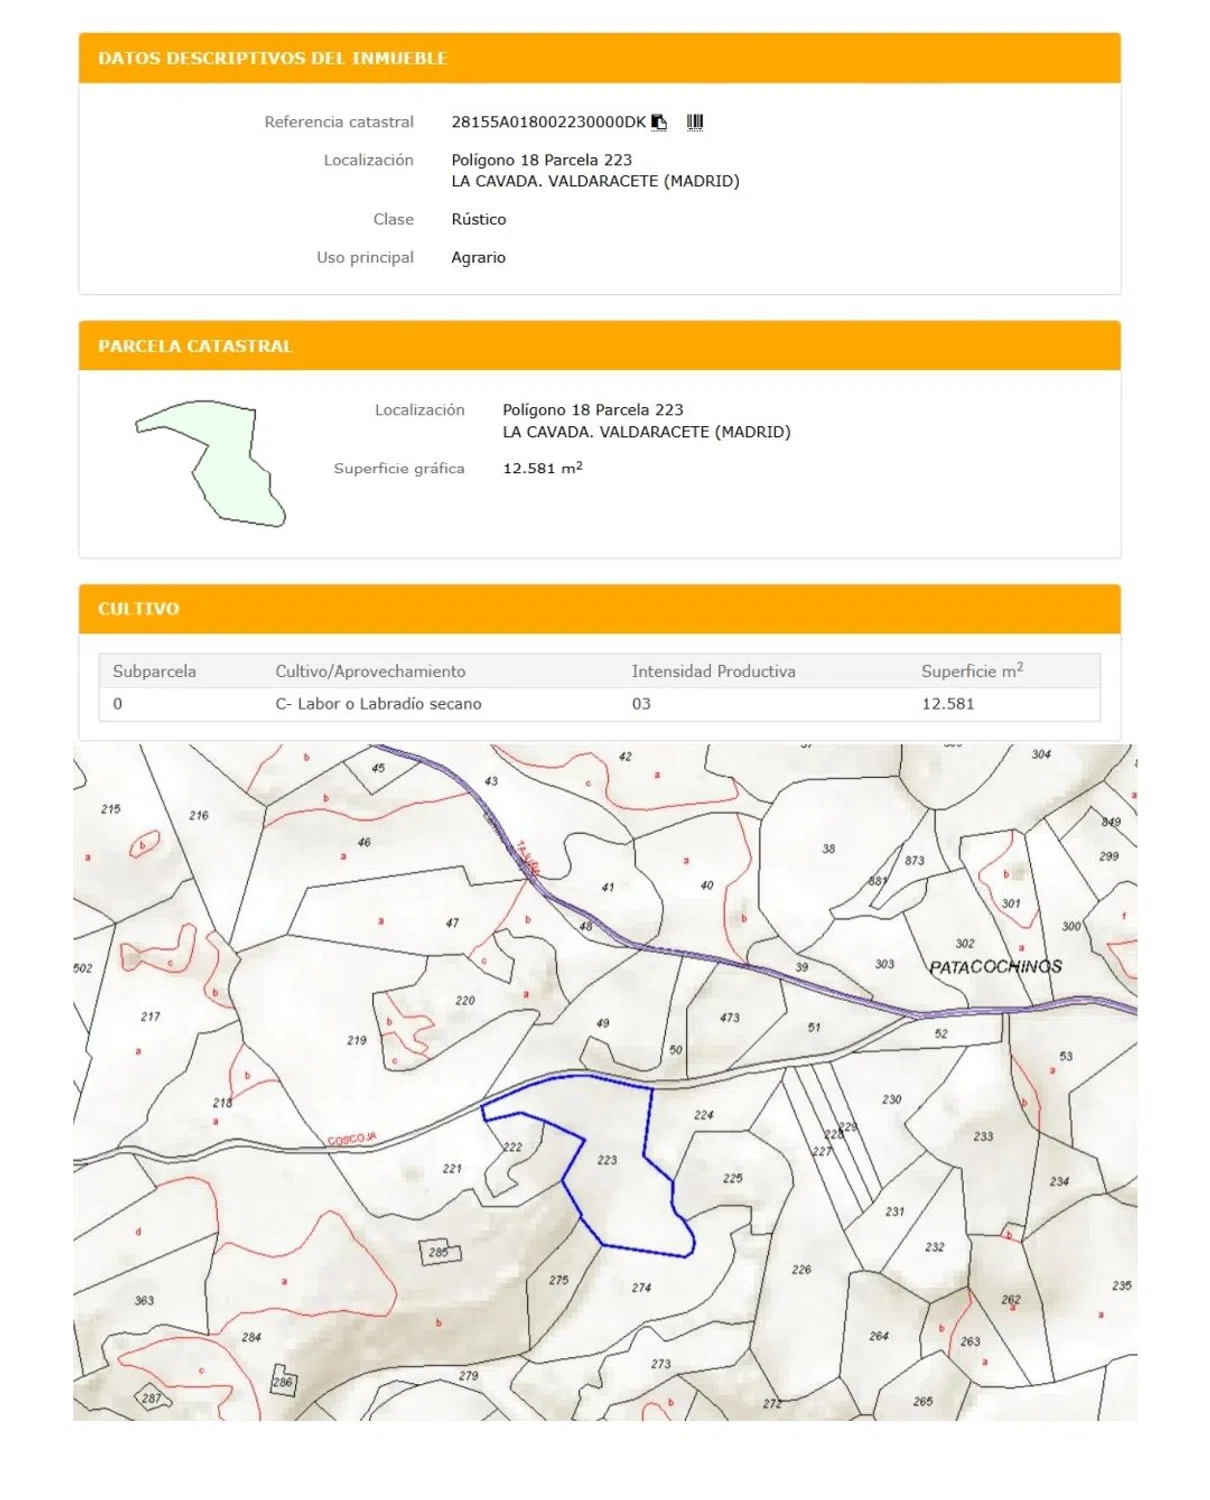
Task: Copy the cadastral reference to clipboard
Action: pos(659,122)
